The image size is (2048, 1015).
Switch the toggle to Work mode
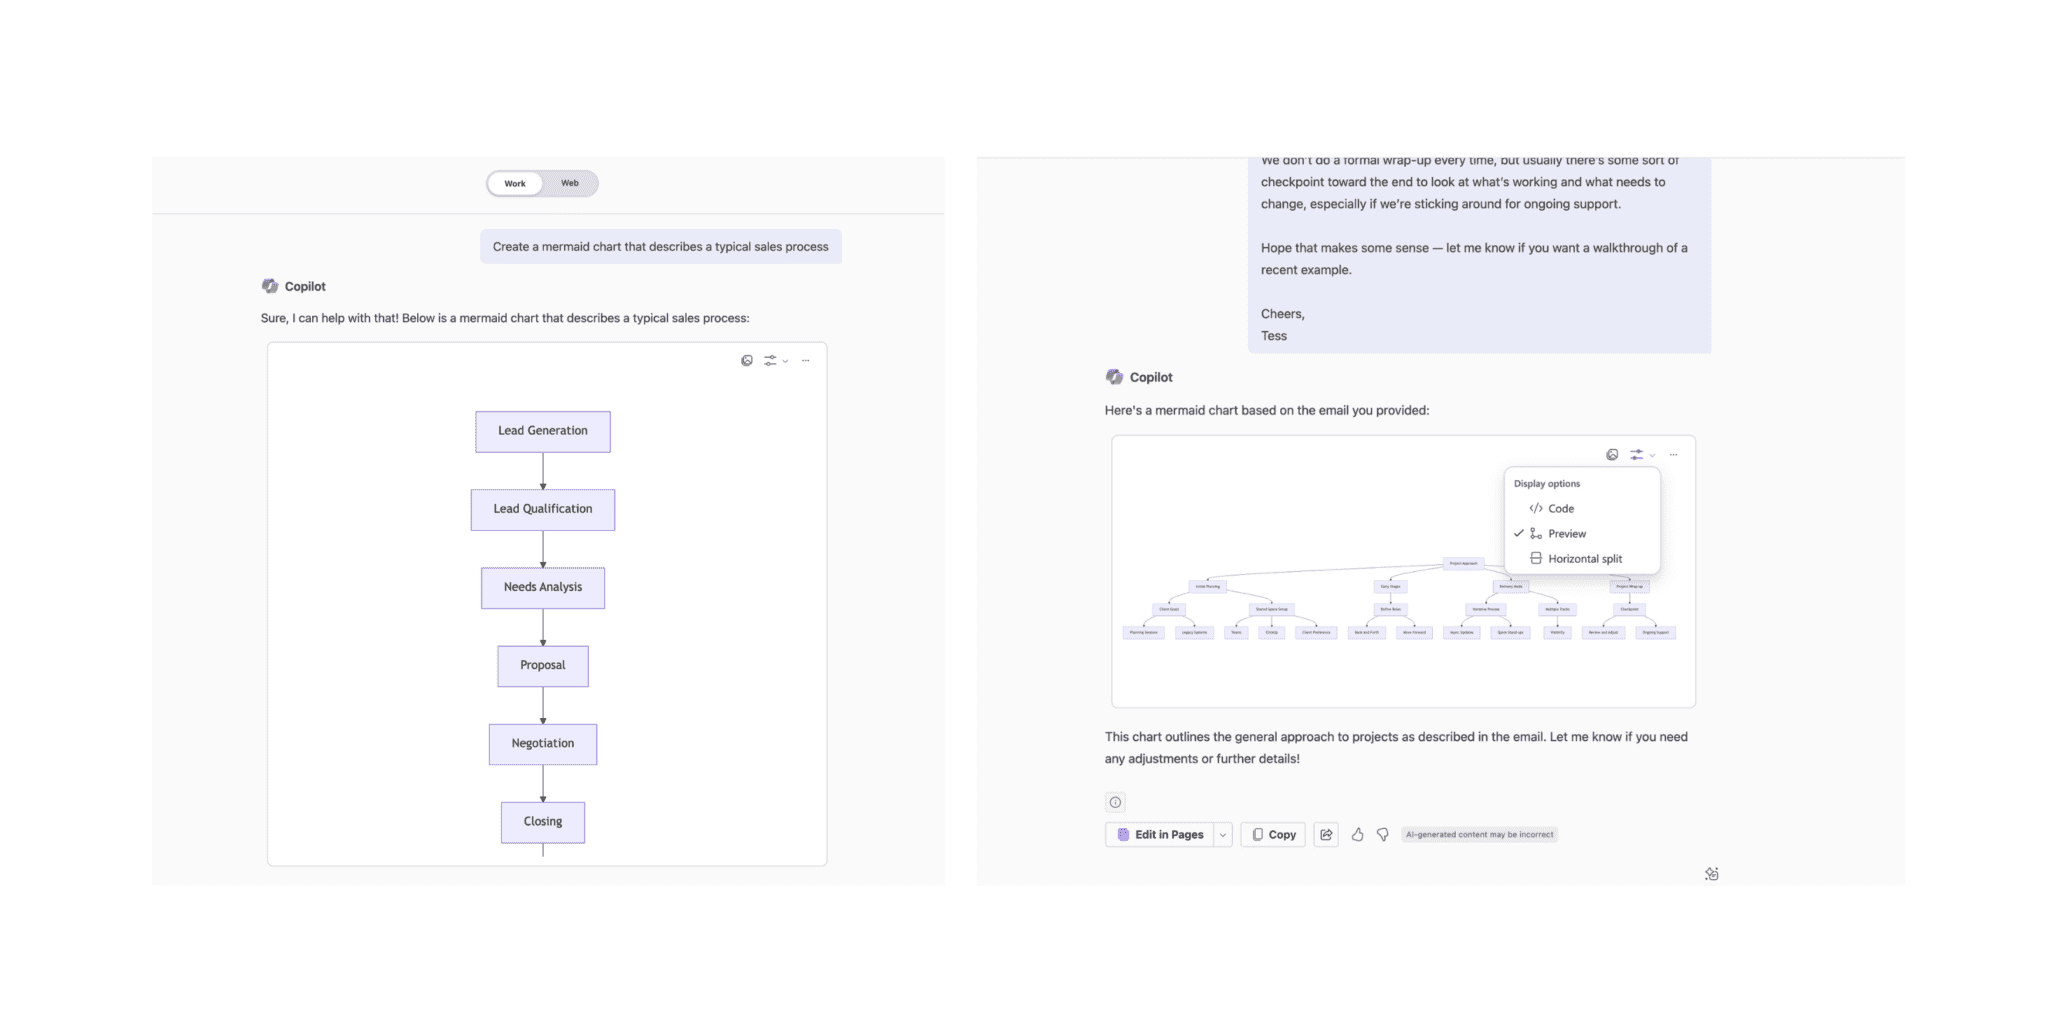click(x=515, y=184)
